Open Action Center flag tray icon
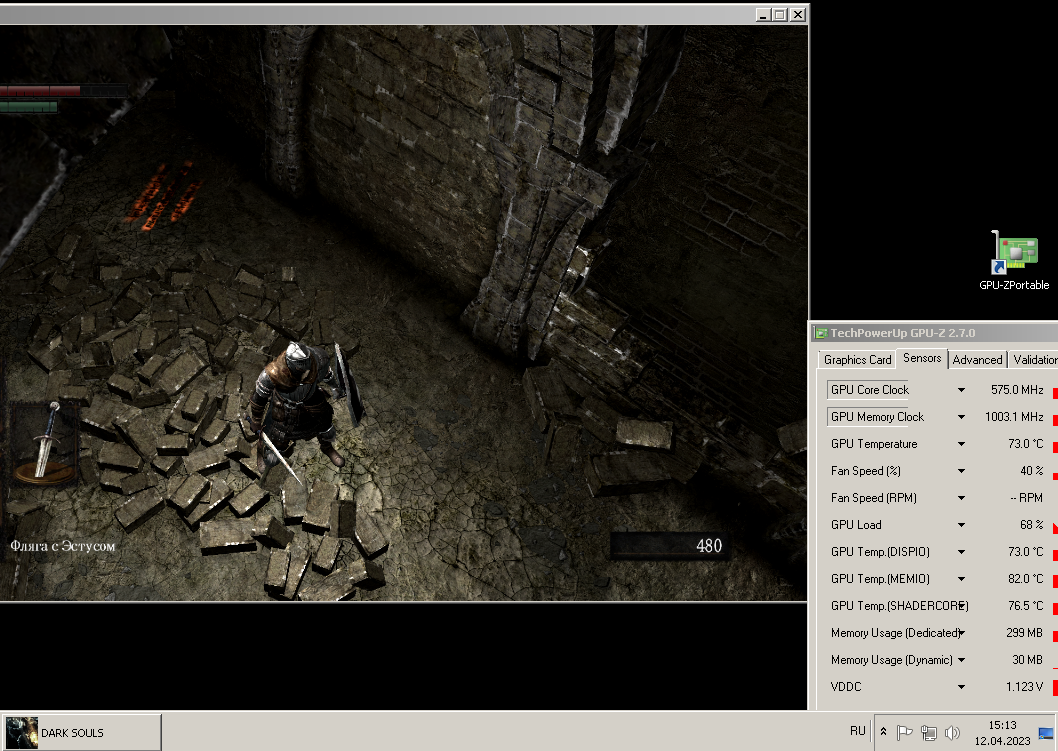 coord(904,732)
